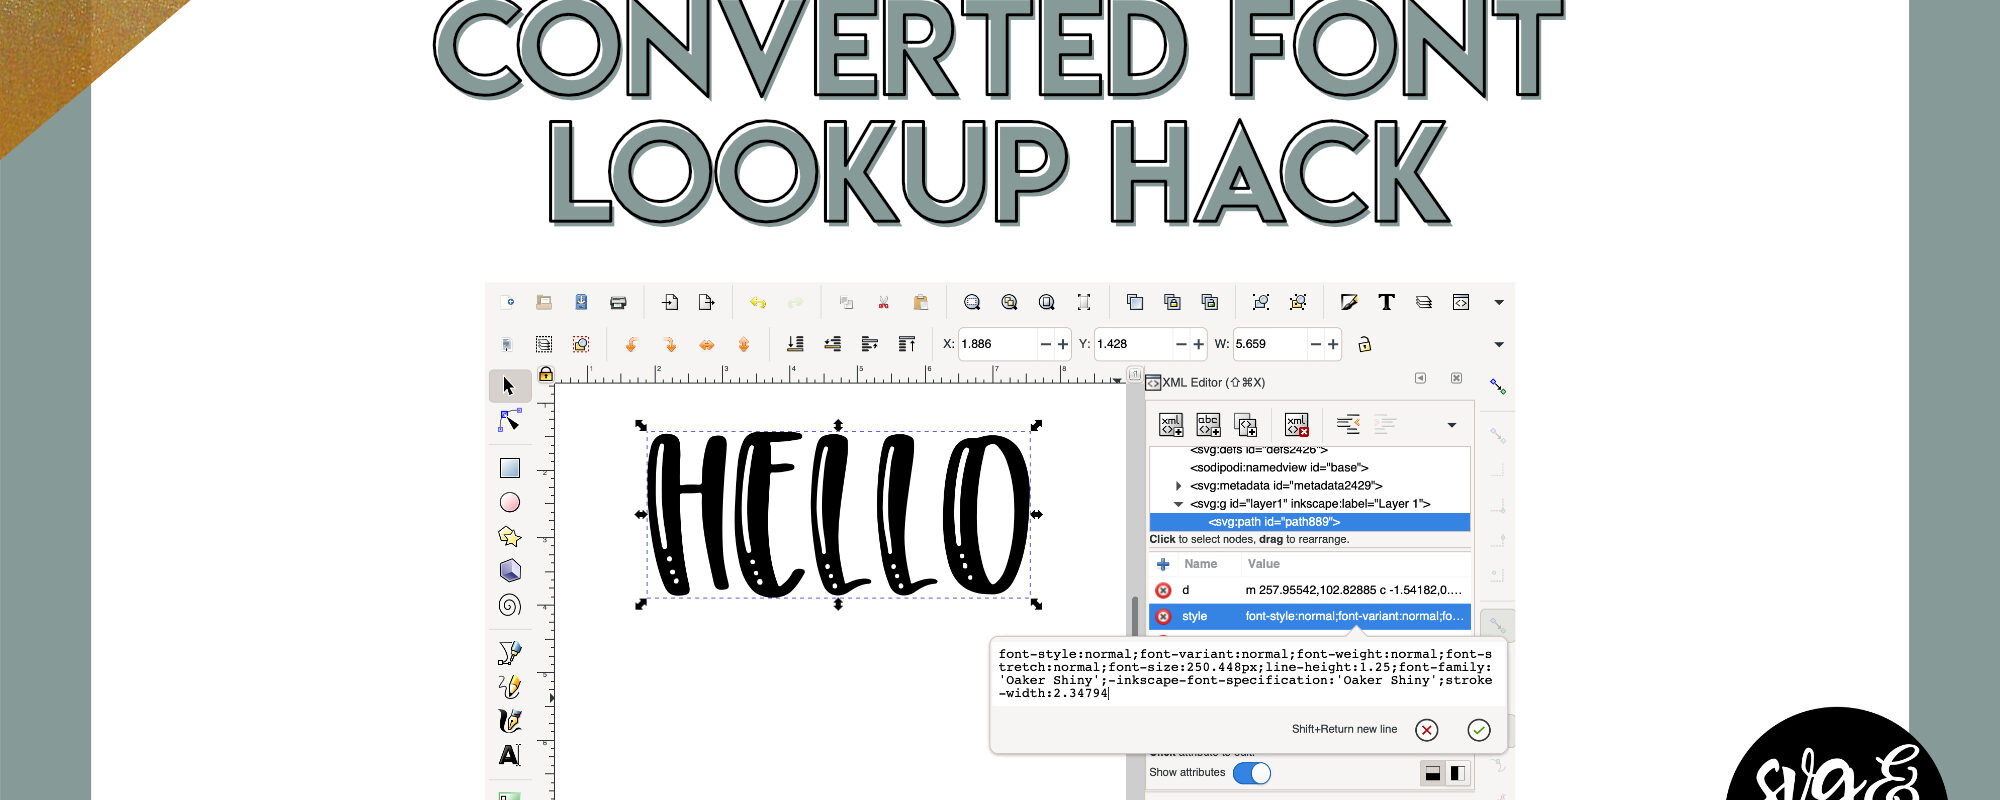Switch attribute panel to the horizontal split layout
The width and height of the screenshot is (2000, 800).
coord(1433,773)
